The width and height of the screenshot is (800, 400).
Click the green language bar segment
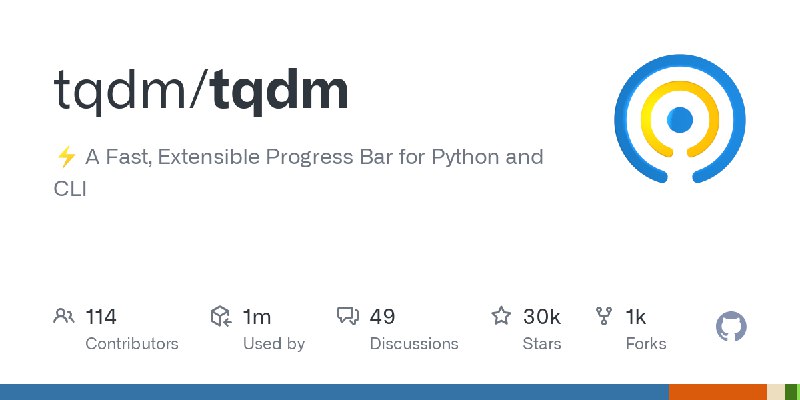point(791,392)
